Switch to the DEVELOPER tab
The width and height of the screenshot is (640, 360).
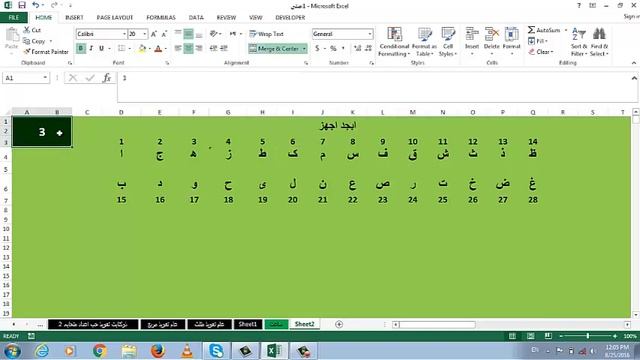[290, 18]
